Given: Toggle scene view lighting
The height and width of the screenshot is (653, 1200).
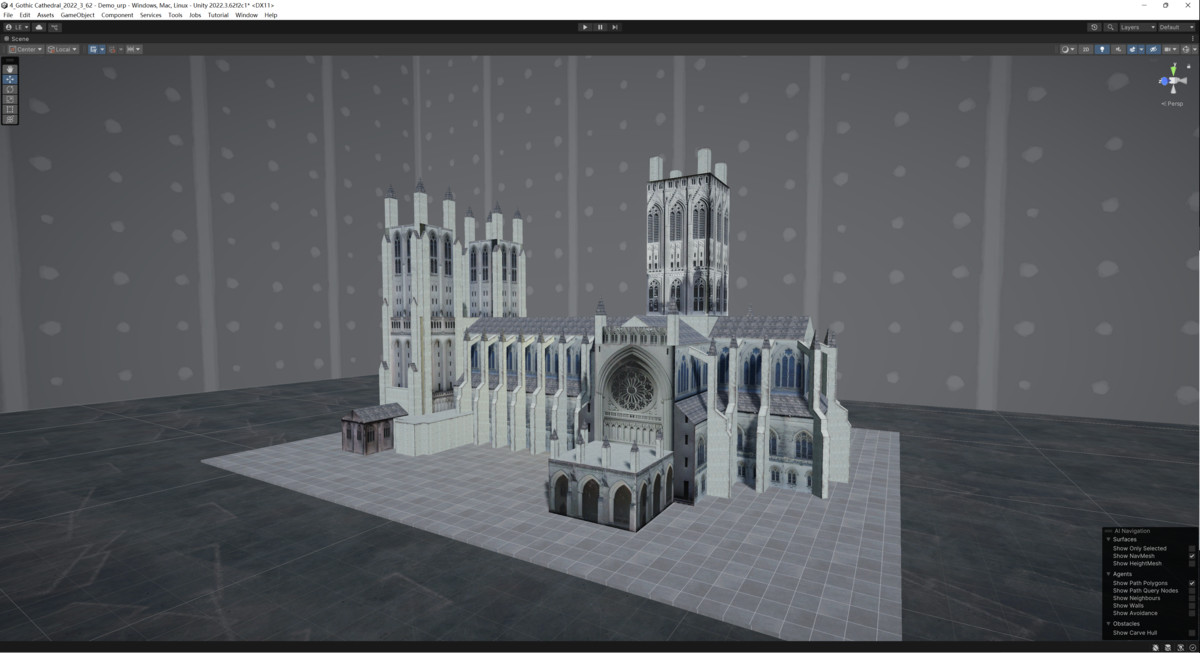Looking at the screenshot, I should (x=1102, y=49).
